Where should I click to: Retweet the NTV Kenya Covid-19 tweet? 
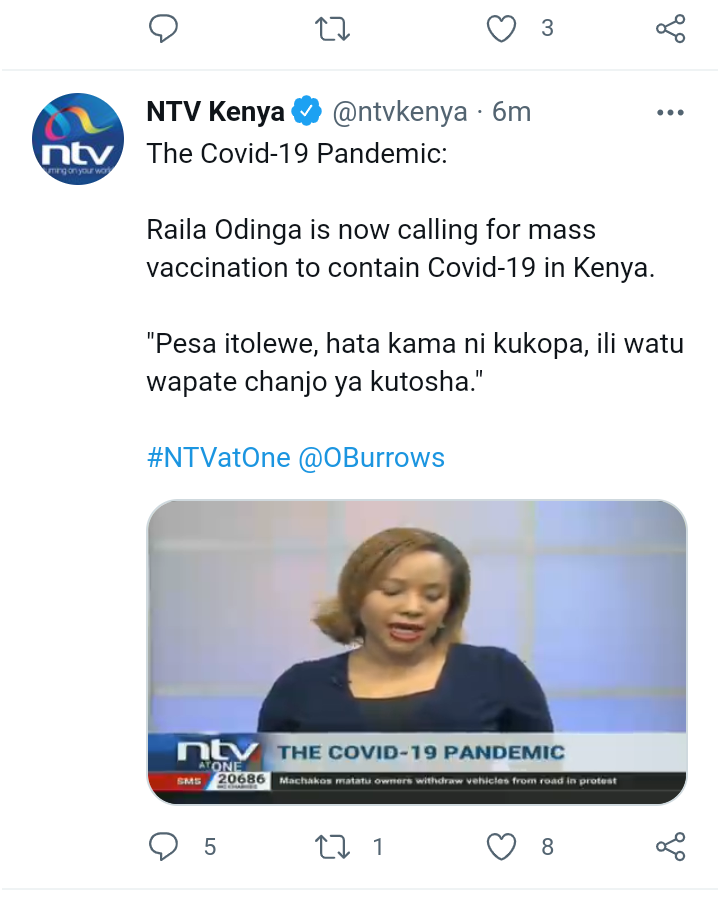coord(332,846)
